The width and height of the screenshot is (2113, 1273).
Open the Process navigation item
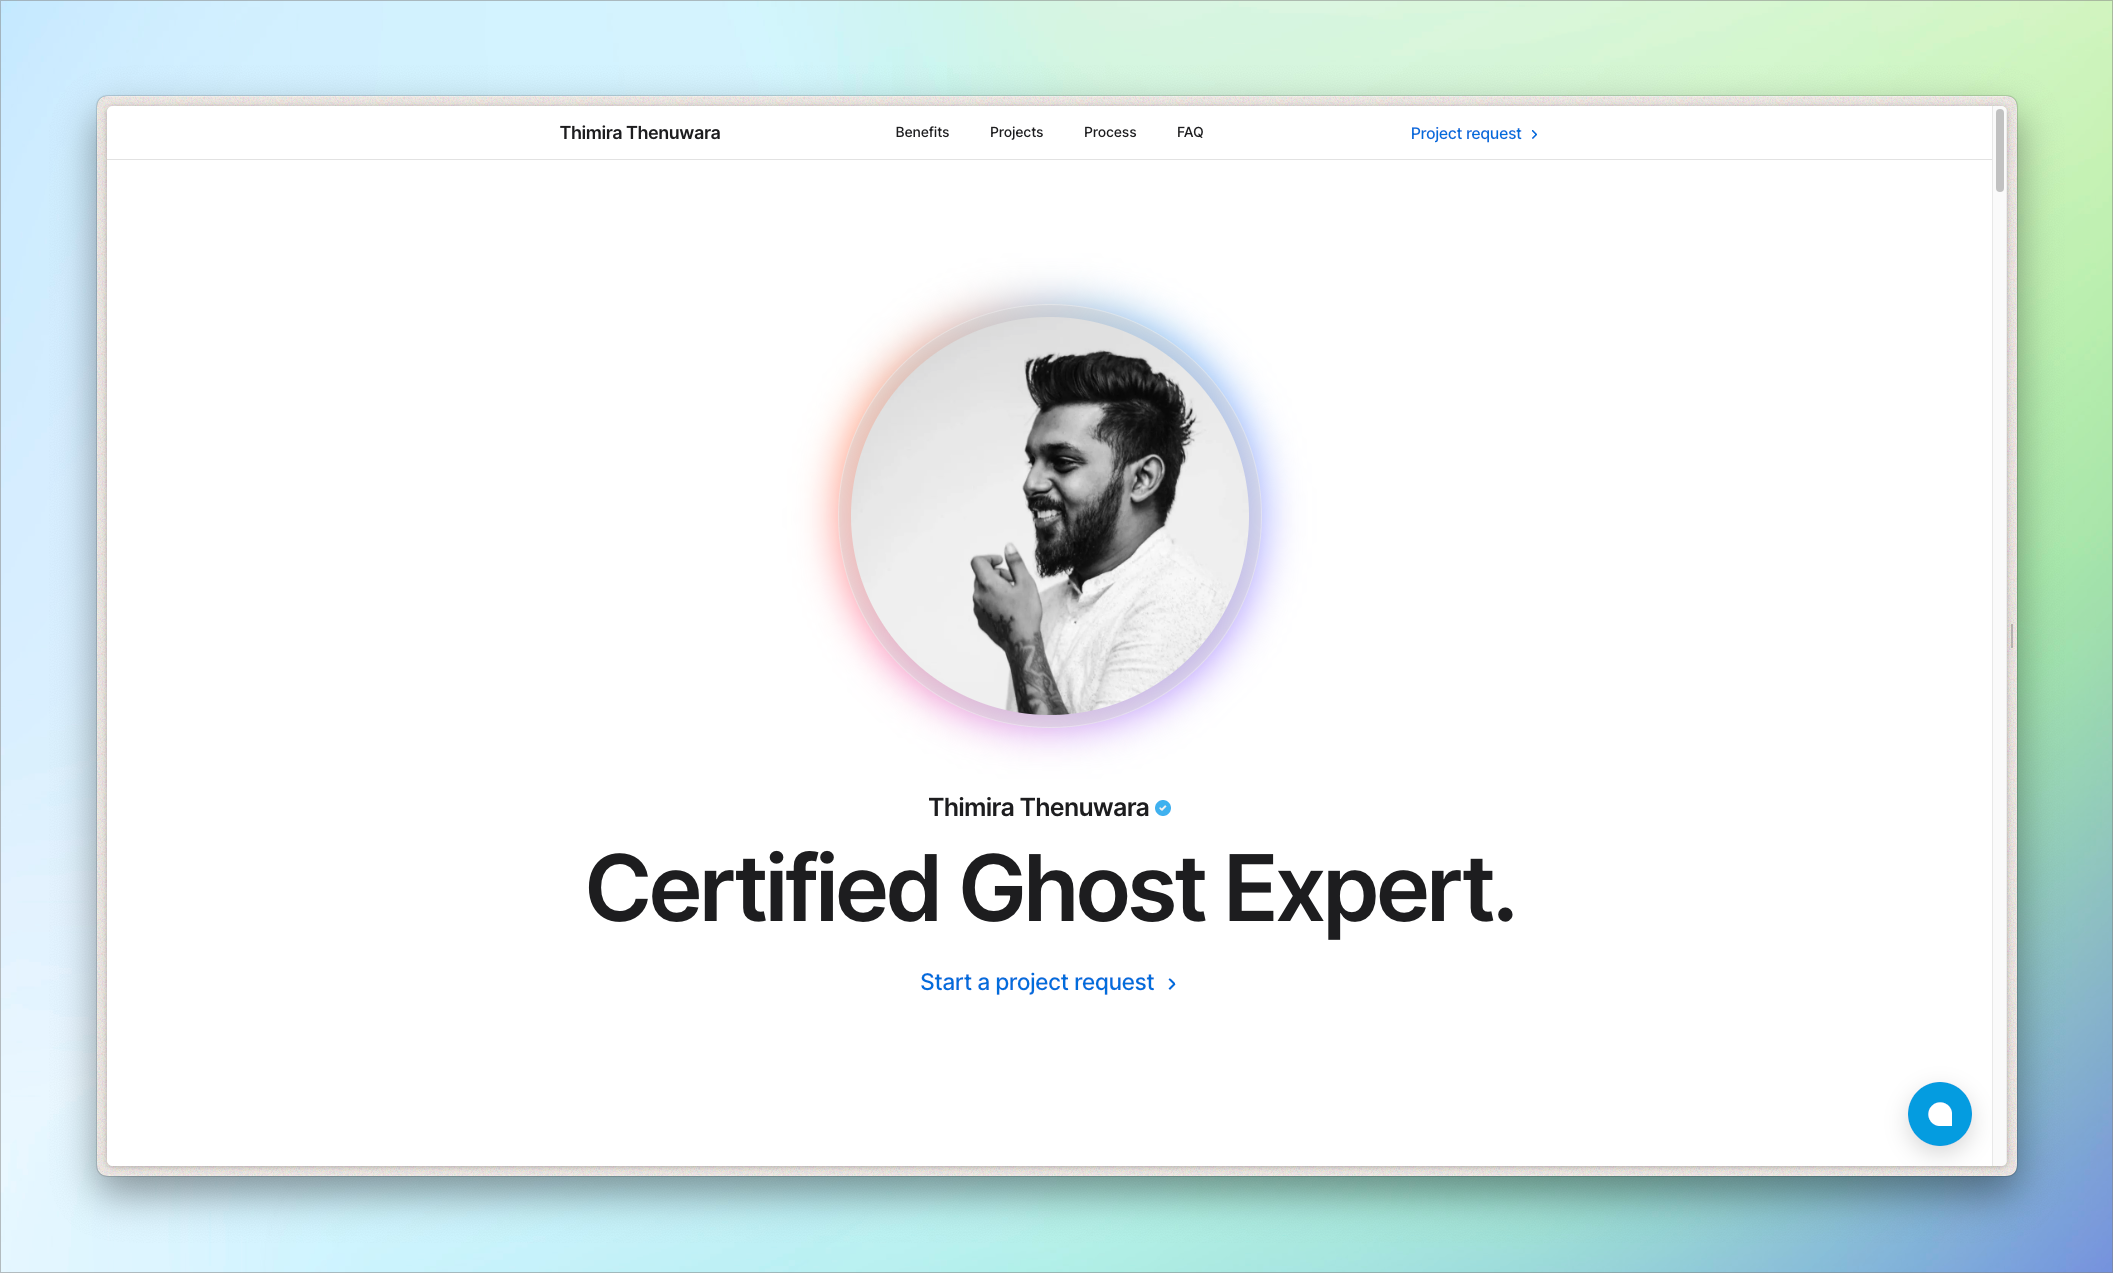tap(1109, 132)
